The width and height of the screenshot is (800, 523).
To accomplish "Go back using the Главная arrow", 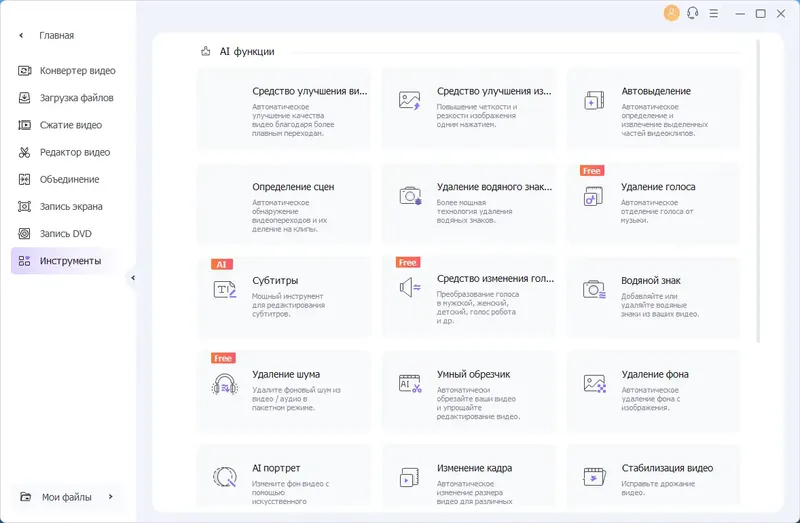I will pos(21,35).
